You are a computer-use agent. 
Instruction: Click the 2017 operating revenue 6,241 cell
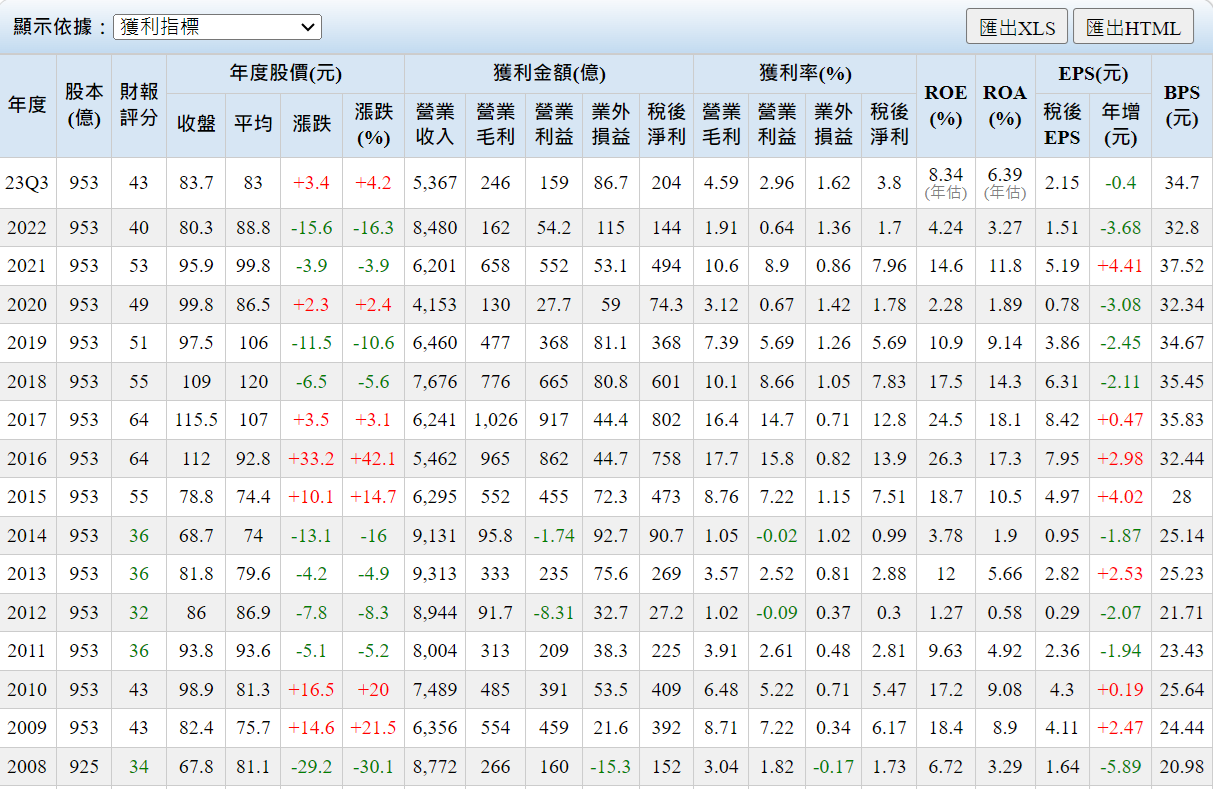pyautogui.click(x=434, y=420)
